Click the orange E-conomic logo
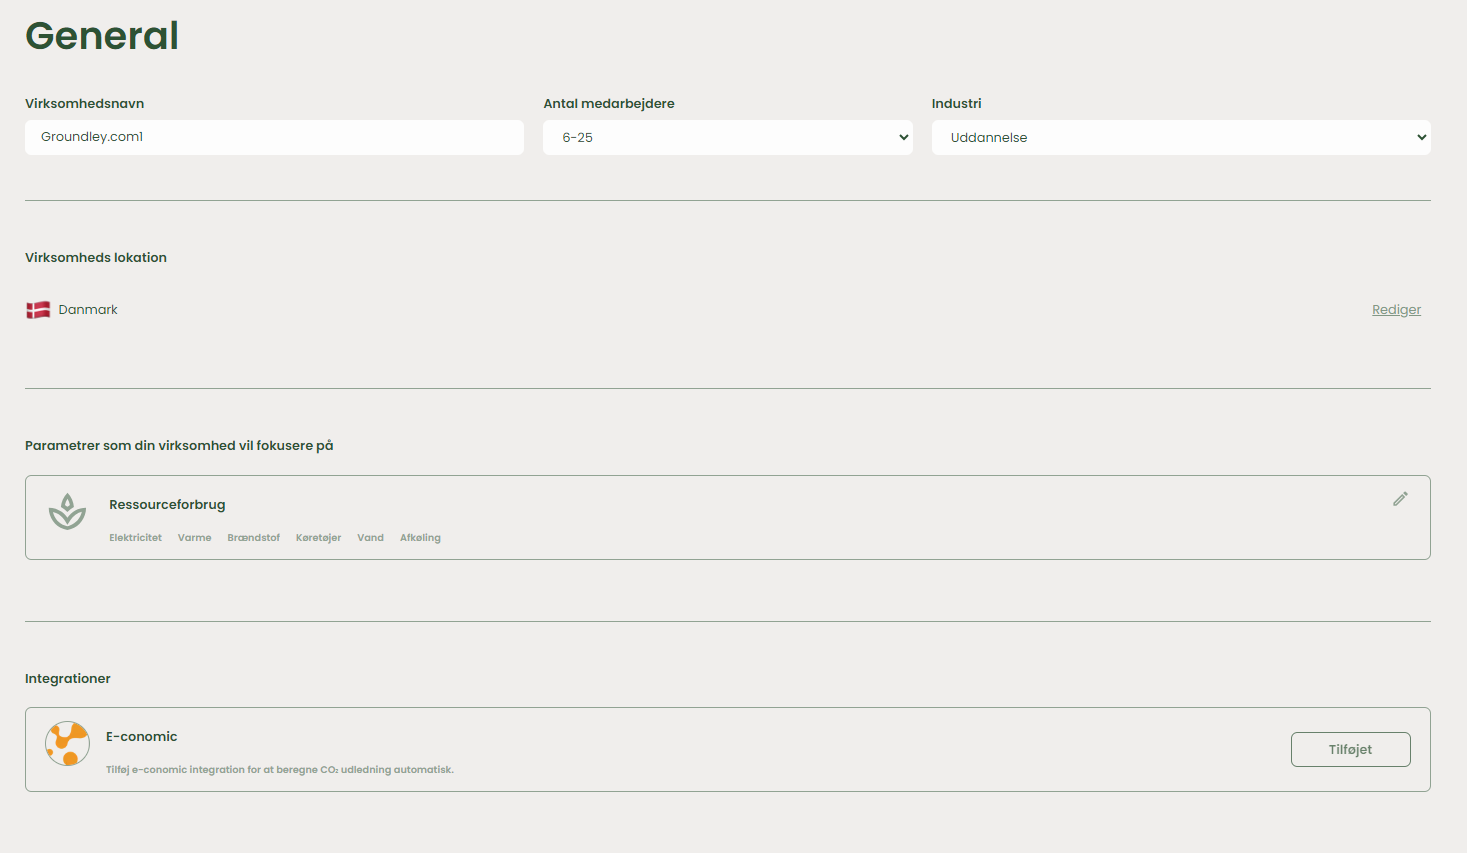The height and width of the screenshot is (853, 1467). 67,744
